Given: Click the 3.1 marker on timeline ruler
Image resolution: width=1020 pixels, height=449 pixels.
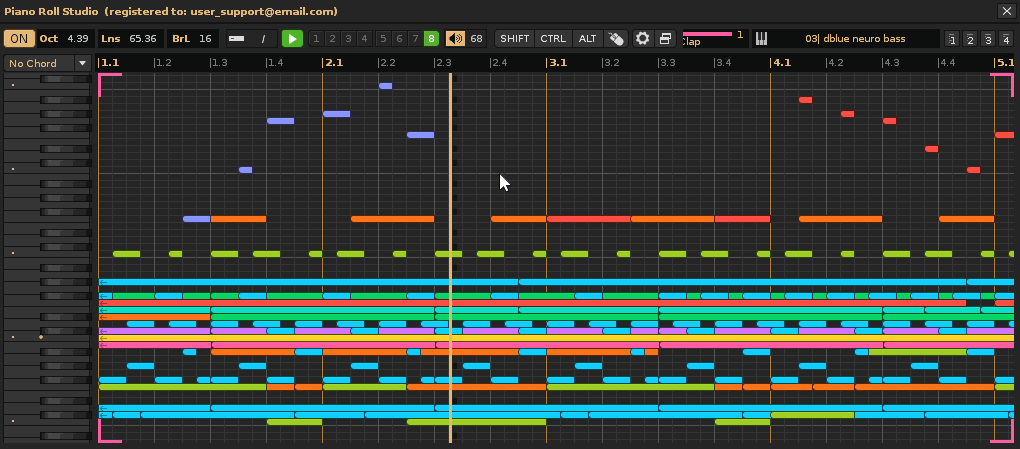Looking at the screenshot, I should coord(557,62).
